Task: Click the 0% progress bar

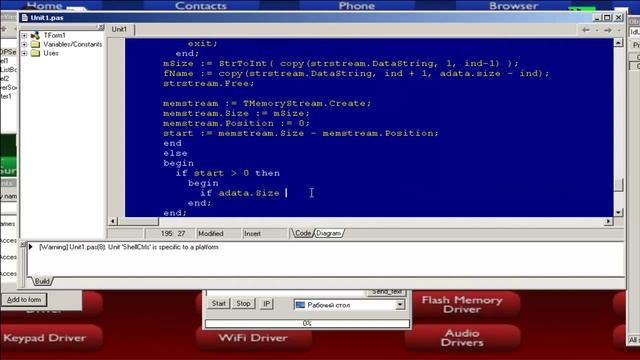Action: tap(307, 323)
